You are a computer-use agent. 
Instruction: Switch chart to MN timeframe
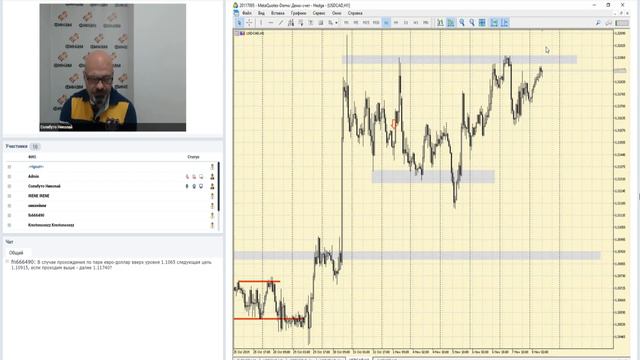tap(426, 22)
